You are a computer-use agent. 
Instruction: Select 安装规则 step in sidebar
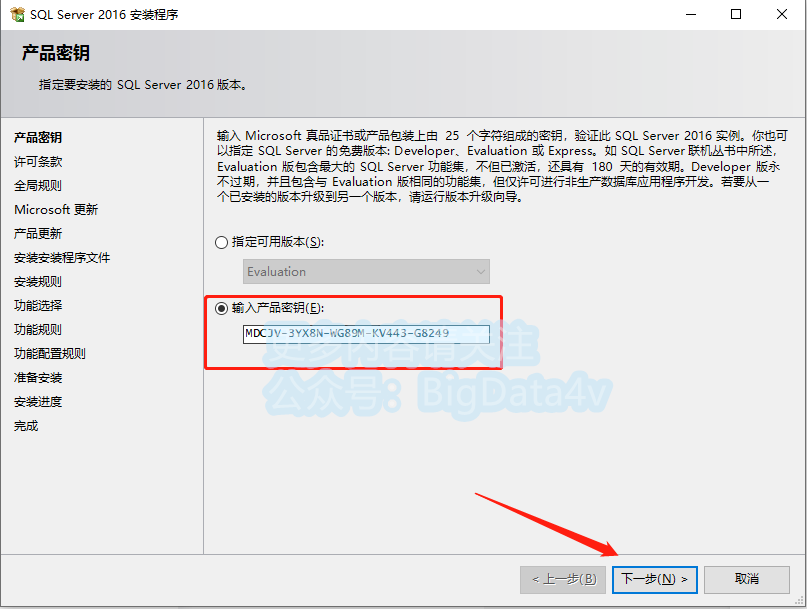coord(38,282)
